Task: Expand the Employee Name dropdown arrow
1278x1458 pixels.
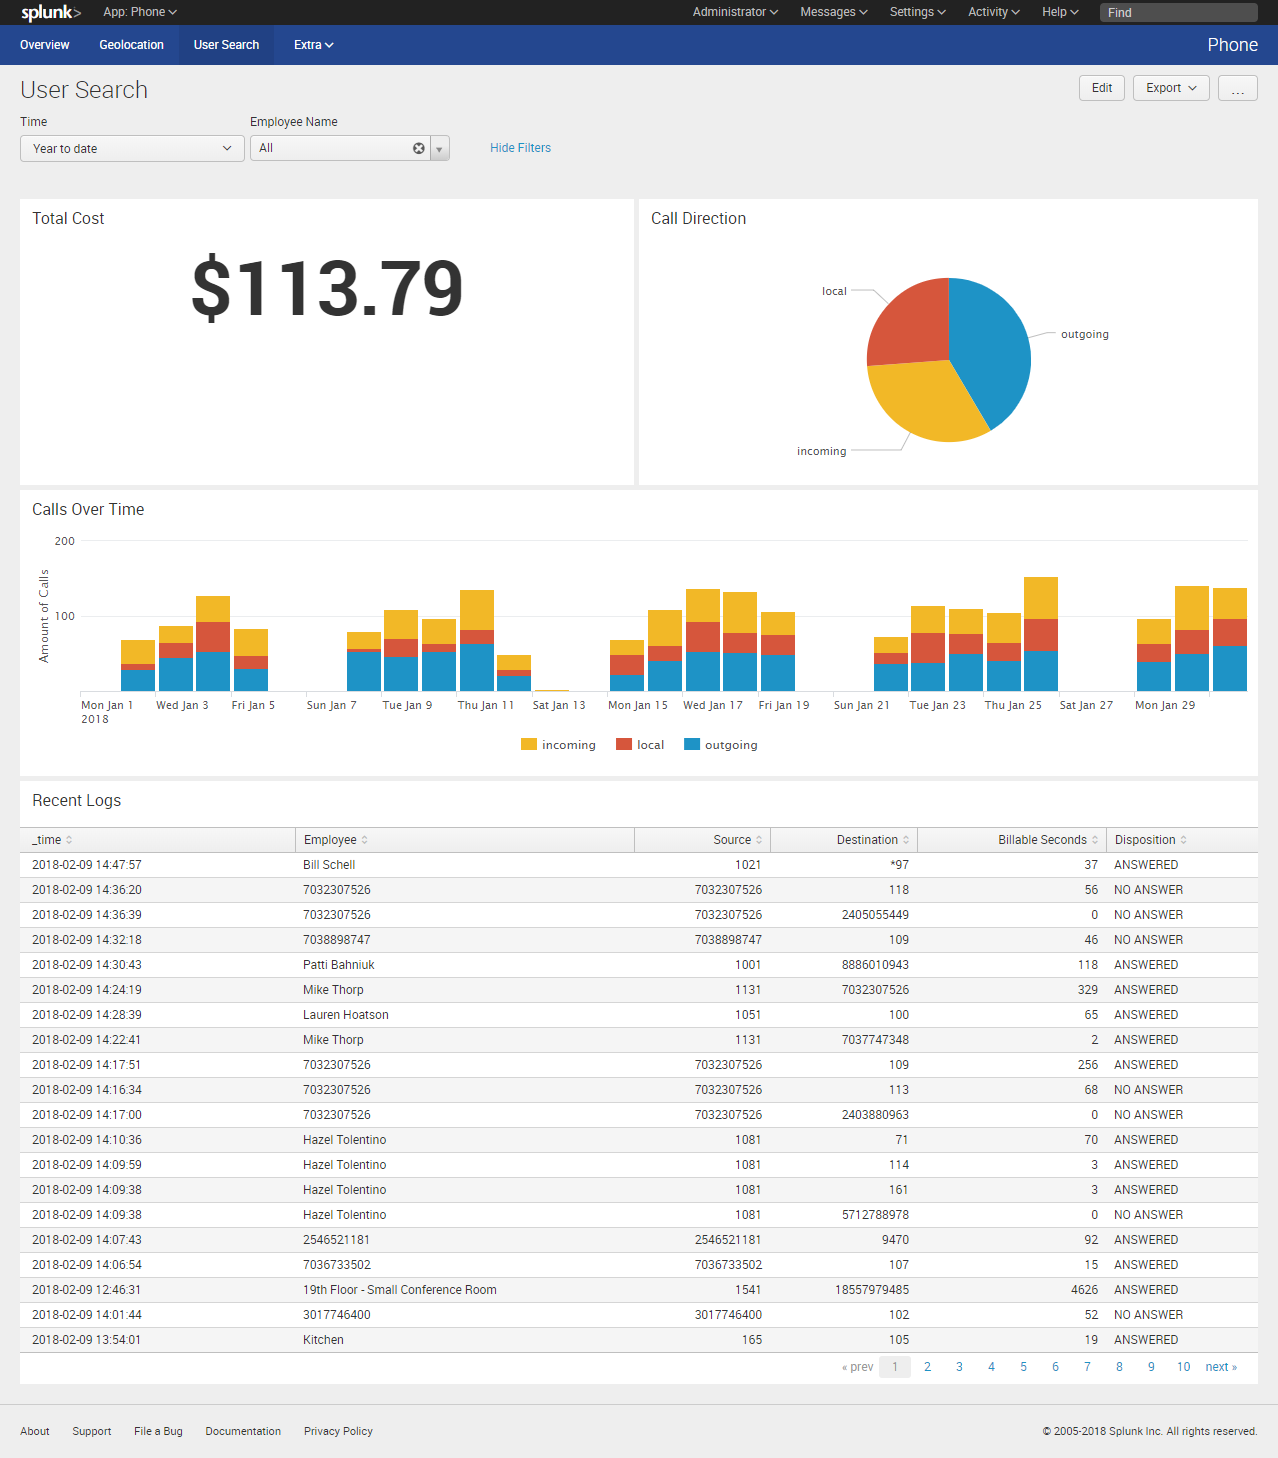Action: coord(440,149)
